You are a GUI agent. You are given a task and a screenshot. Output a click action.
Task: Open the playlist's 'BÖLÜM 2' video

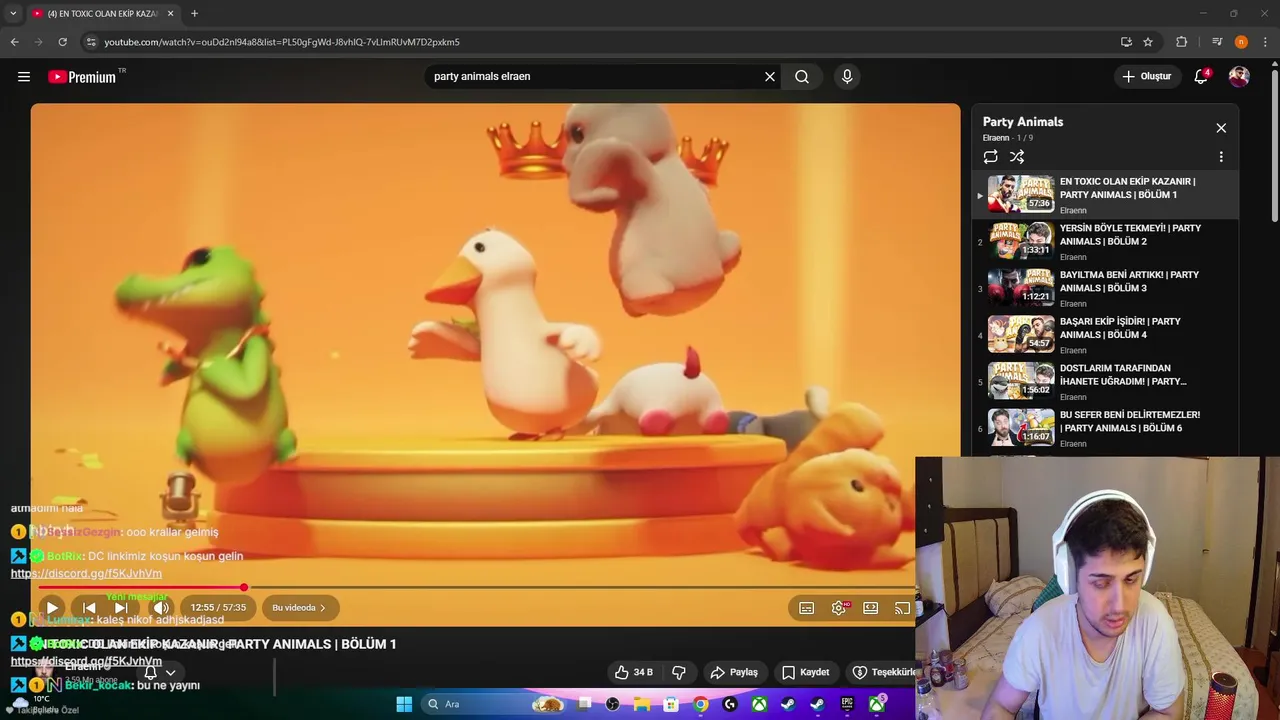pos(1106,241)
